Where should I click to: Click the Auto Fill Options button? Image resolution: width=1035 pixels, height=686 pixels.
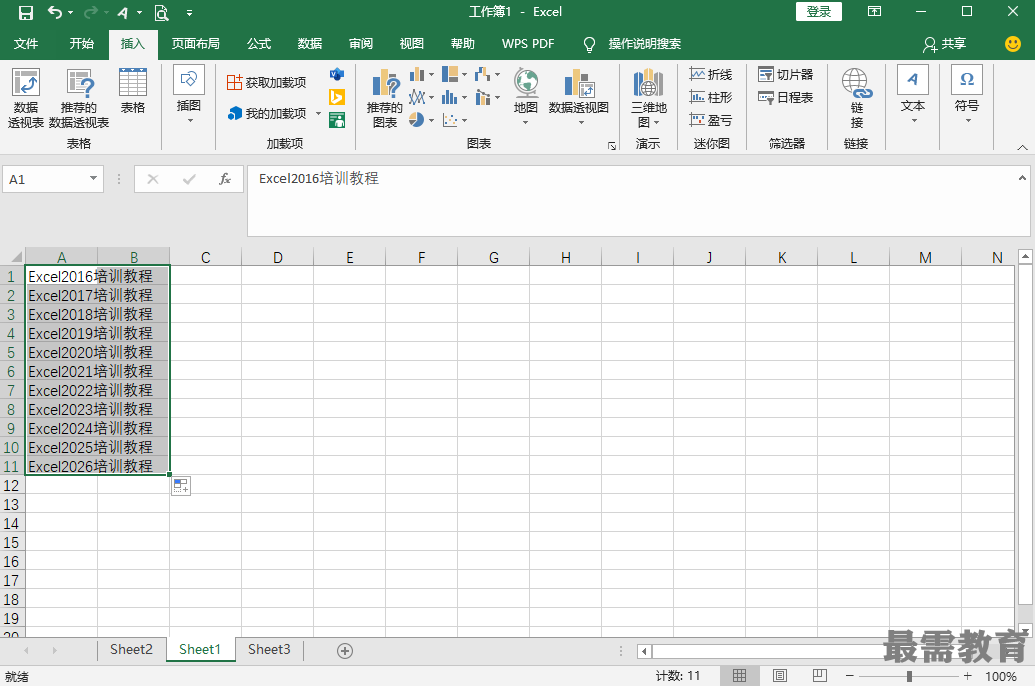coord(181,486)
